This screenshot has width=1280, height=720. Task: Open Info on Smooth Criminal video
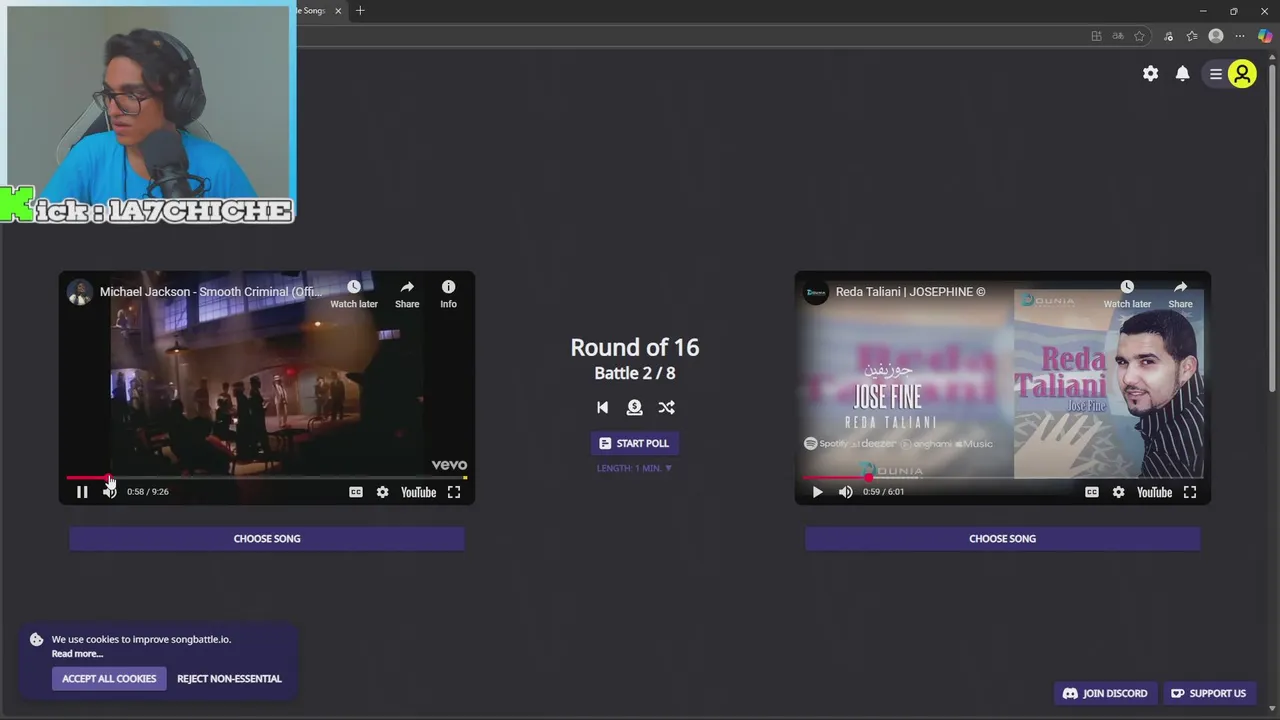448,294
